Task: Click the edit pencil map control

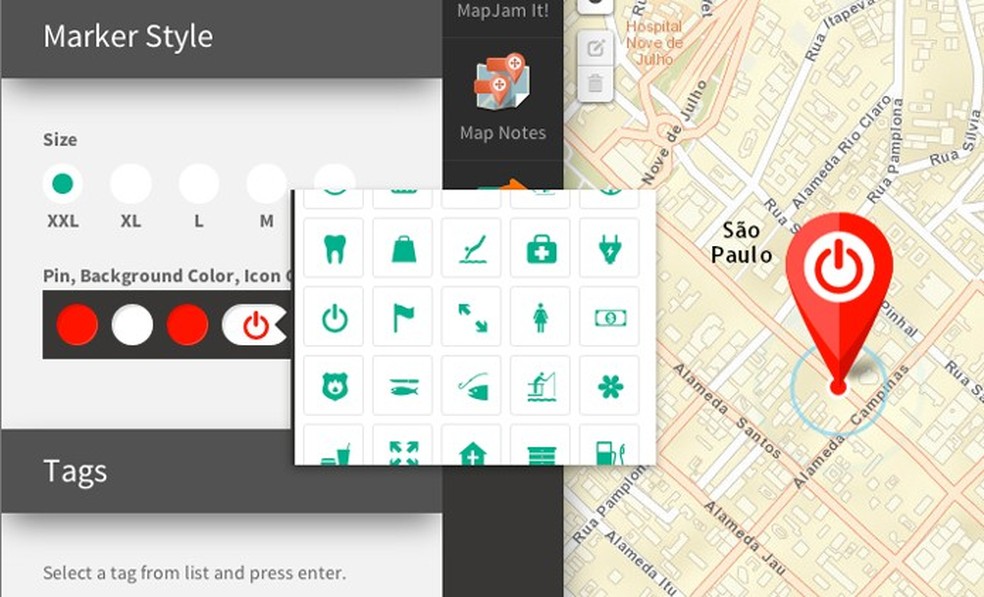Action: coord(595,48)
